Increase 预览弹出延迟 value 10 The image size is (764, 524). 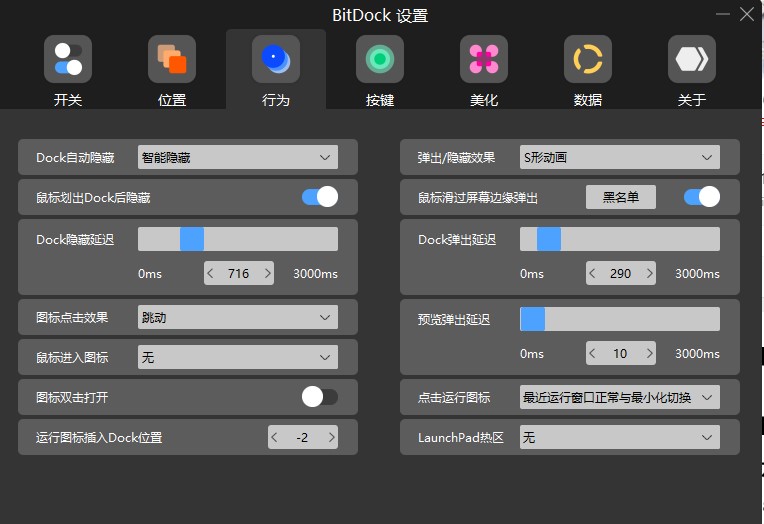pyautogui.click(x=649, y=353)
